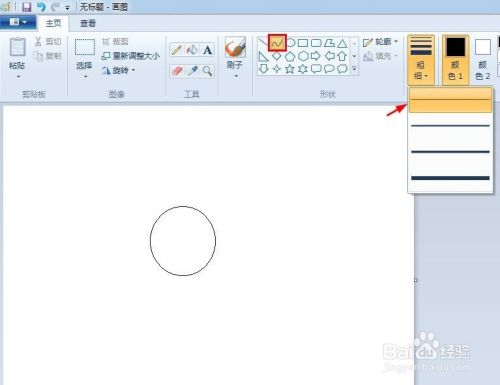Choose the Rectangle shape

[x=303, y=43]
